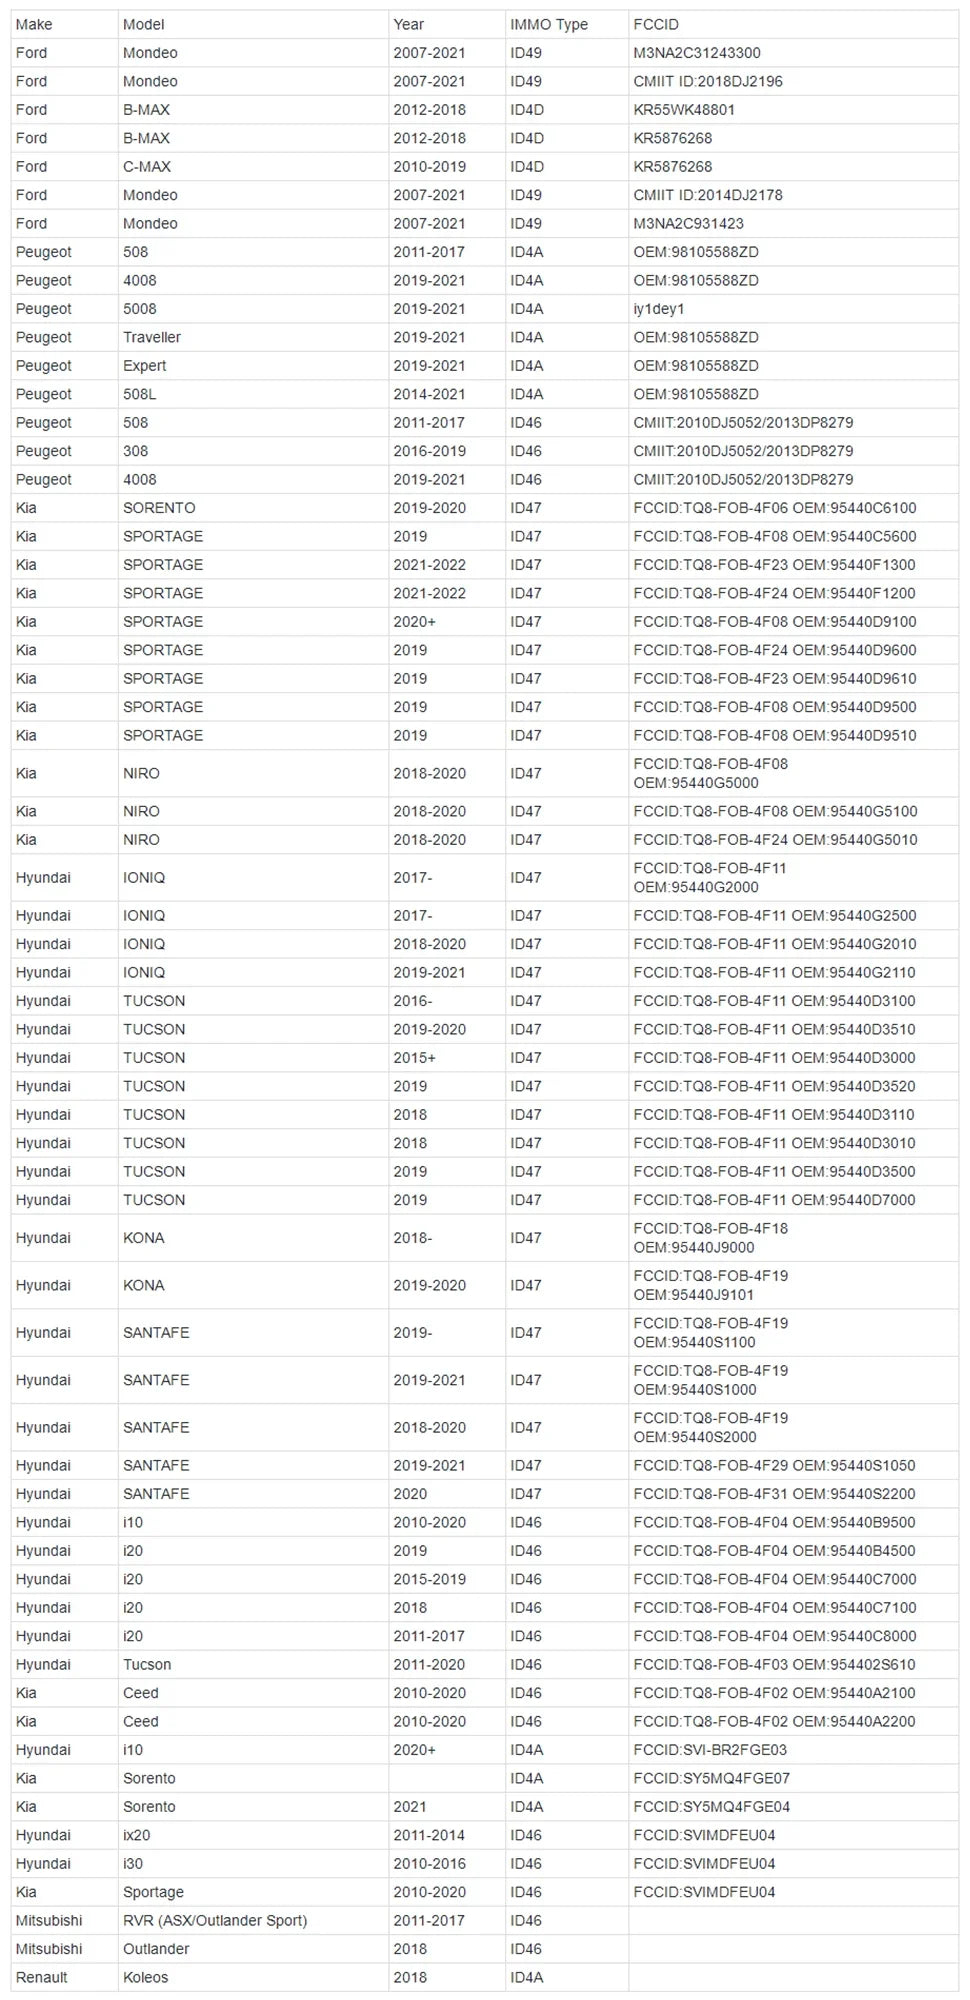Click the iy1dey1 FCCID cell
This screenshot has height=2000, width=970.
[659, 309]
